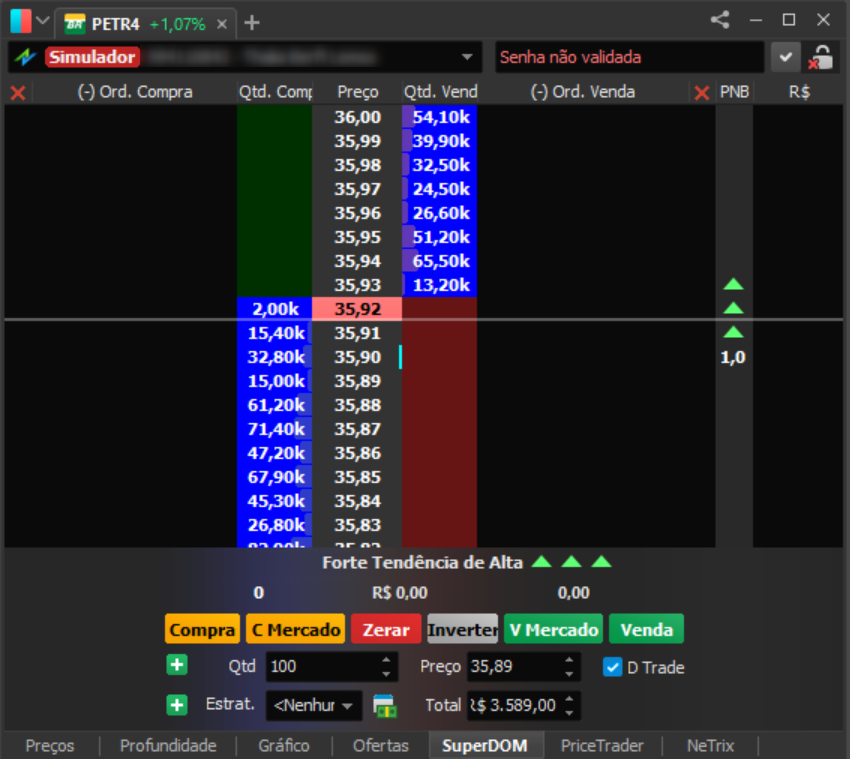The width and height of the screenshot is (850, 759).
Task: Click the price row 35,85
Action: (357, 477)
